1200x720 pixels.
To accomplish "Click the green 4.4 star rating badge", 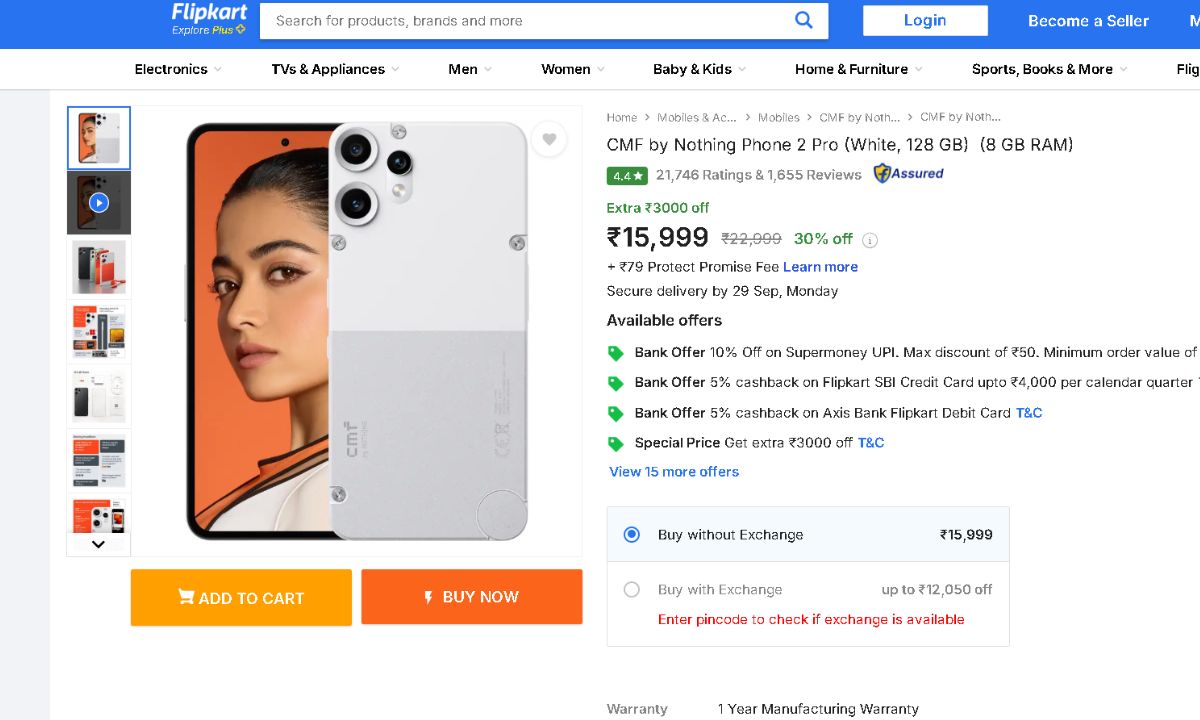I will point(628,175).
